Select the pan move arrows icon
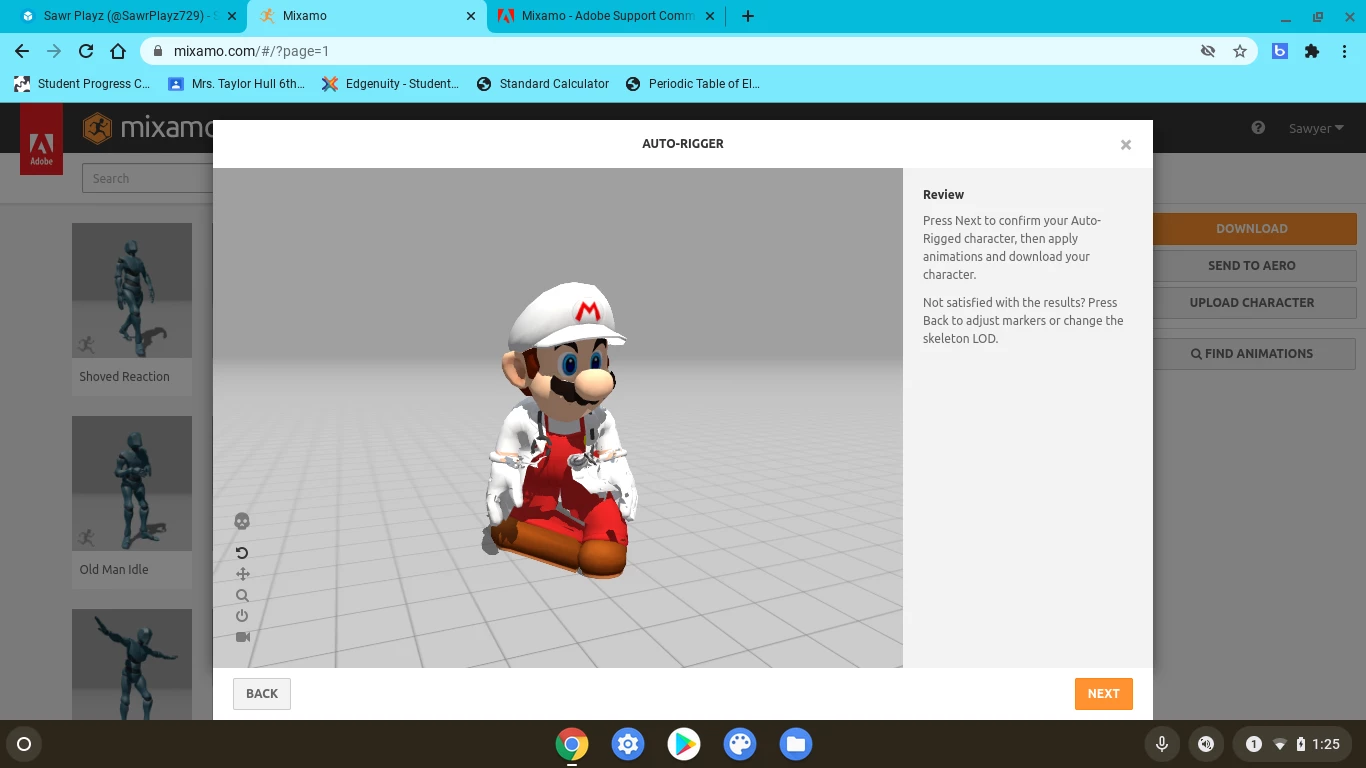The width and height of the screenshot is (1366, 768). click(x=242, y=574)
